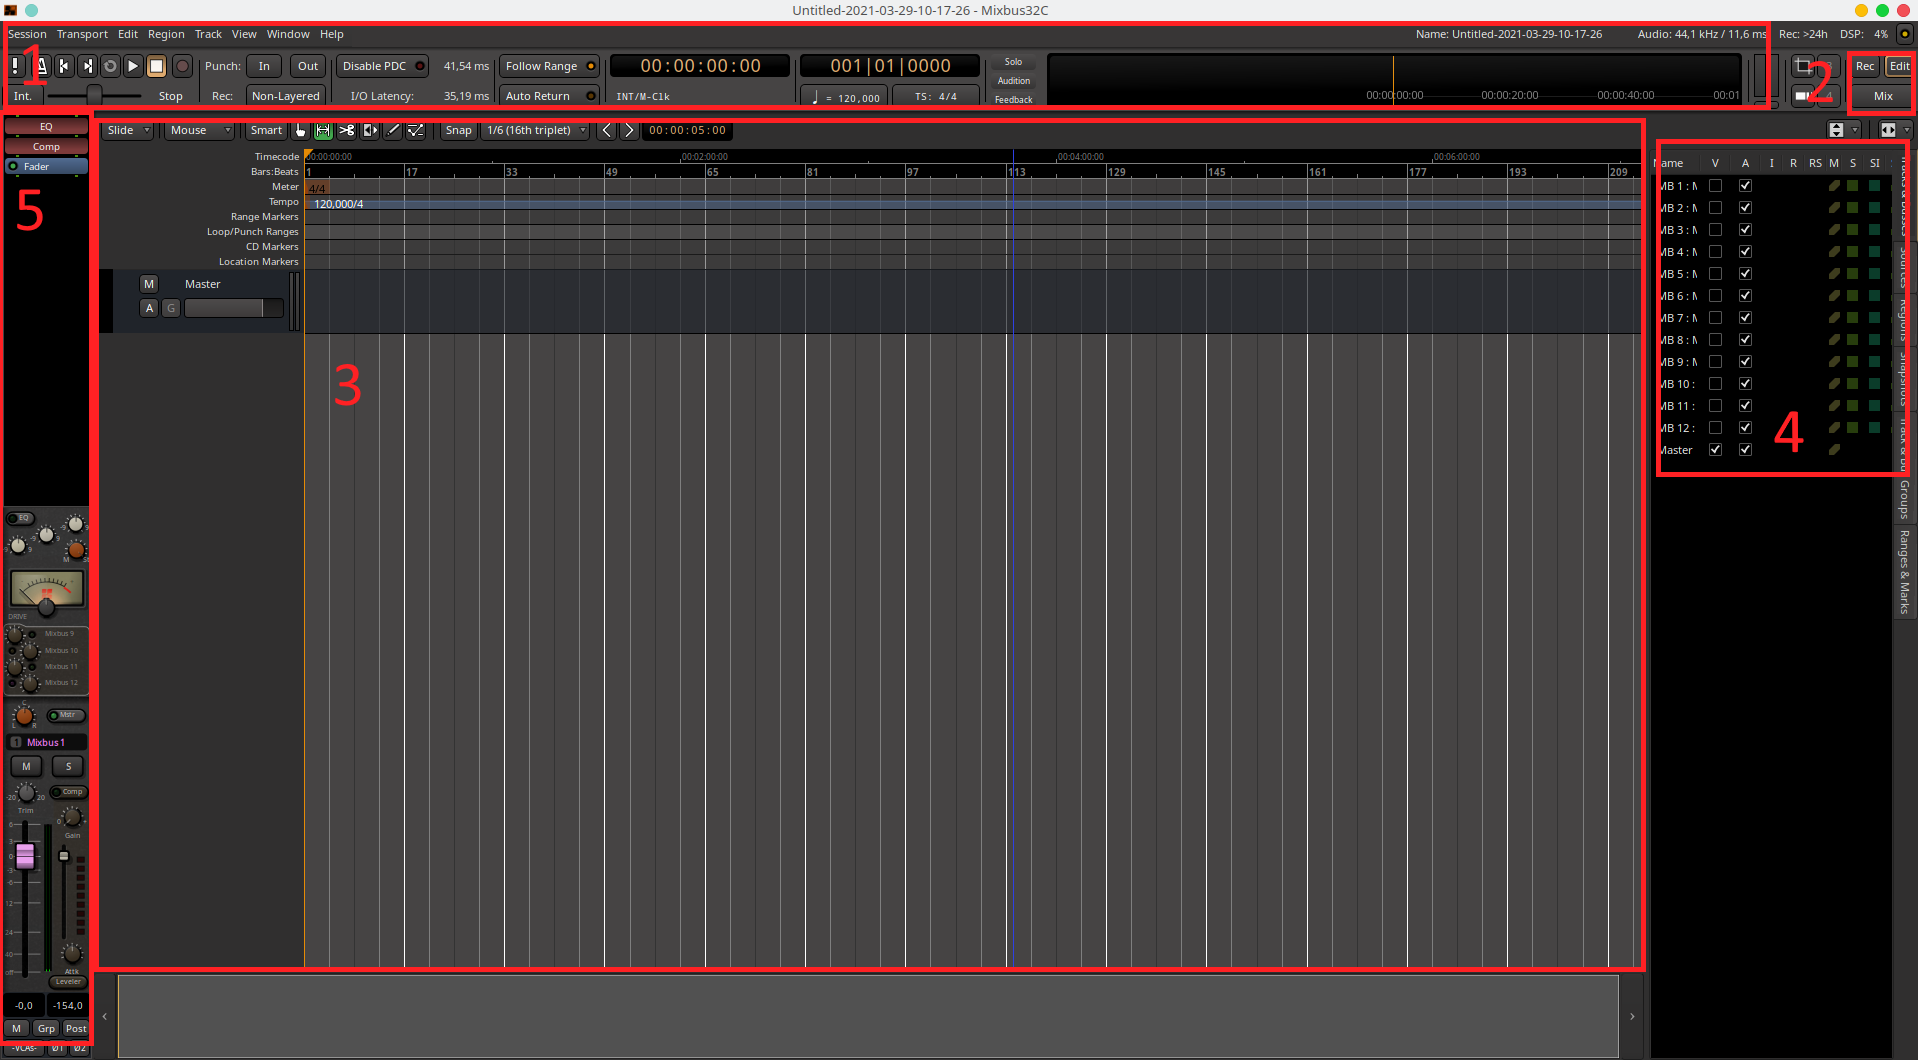The height and width of the screenshot is (1060, 1918).
Task: Uncheck the Visible box for Master
Action: click(x=1715, y=450)
